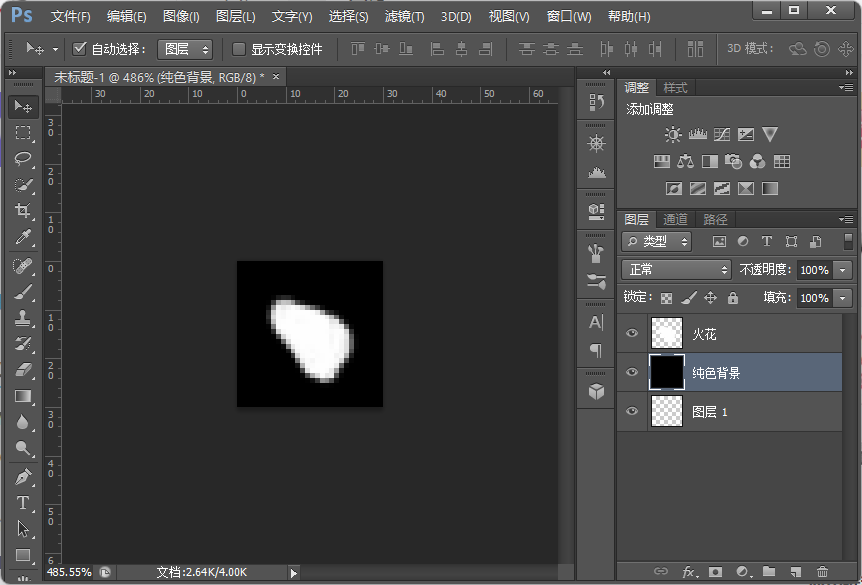Open the layer filter type dropdown

pos(656,241)
